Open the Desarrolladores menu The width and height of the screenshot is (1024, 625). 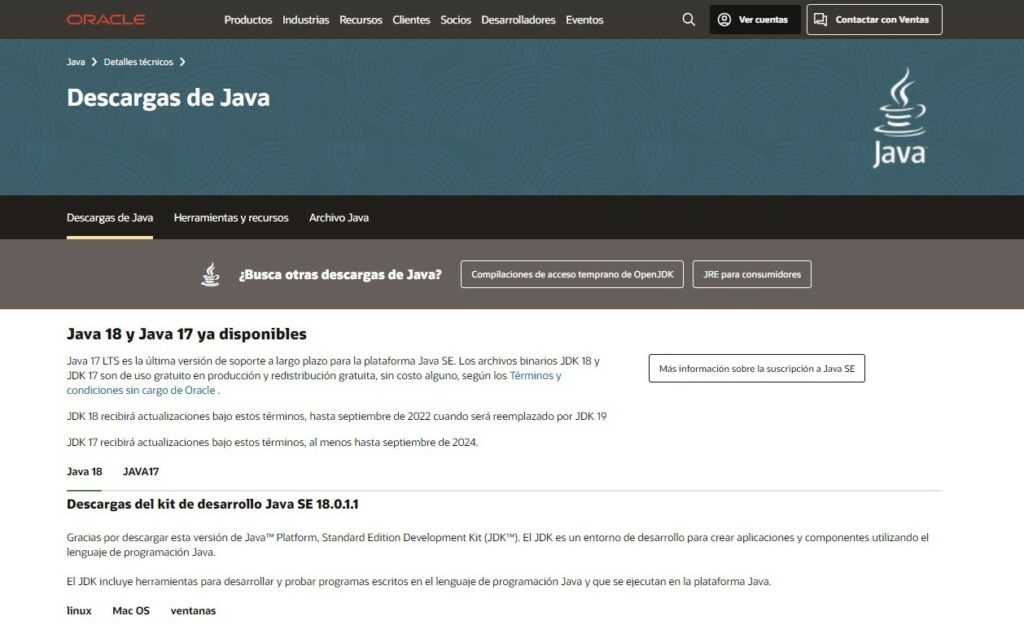click(519, 20)
